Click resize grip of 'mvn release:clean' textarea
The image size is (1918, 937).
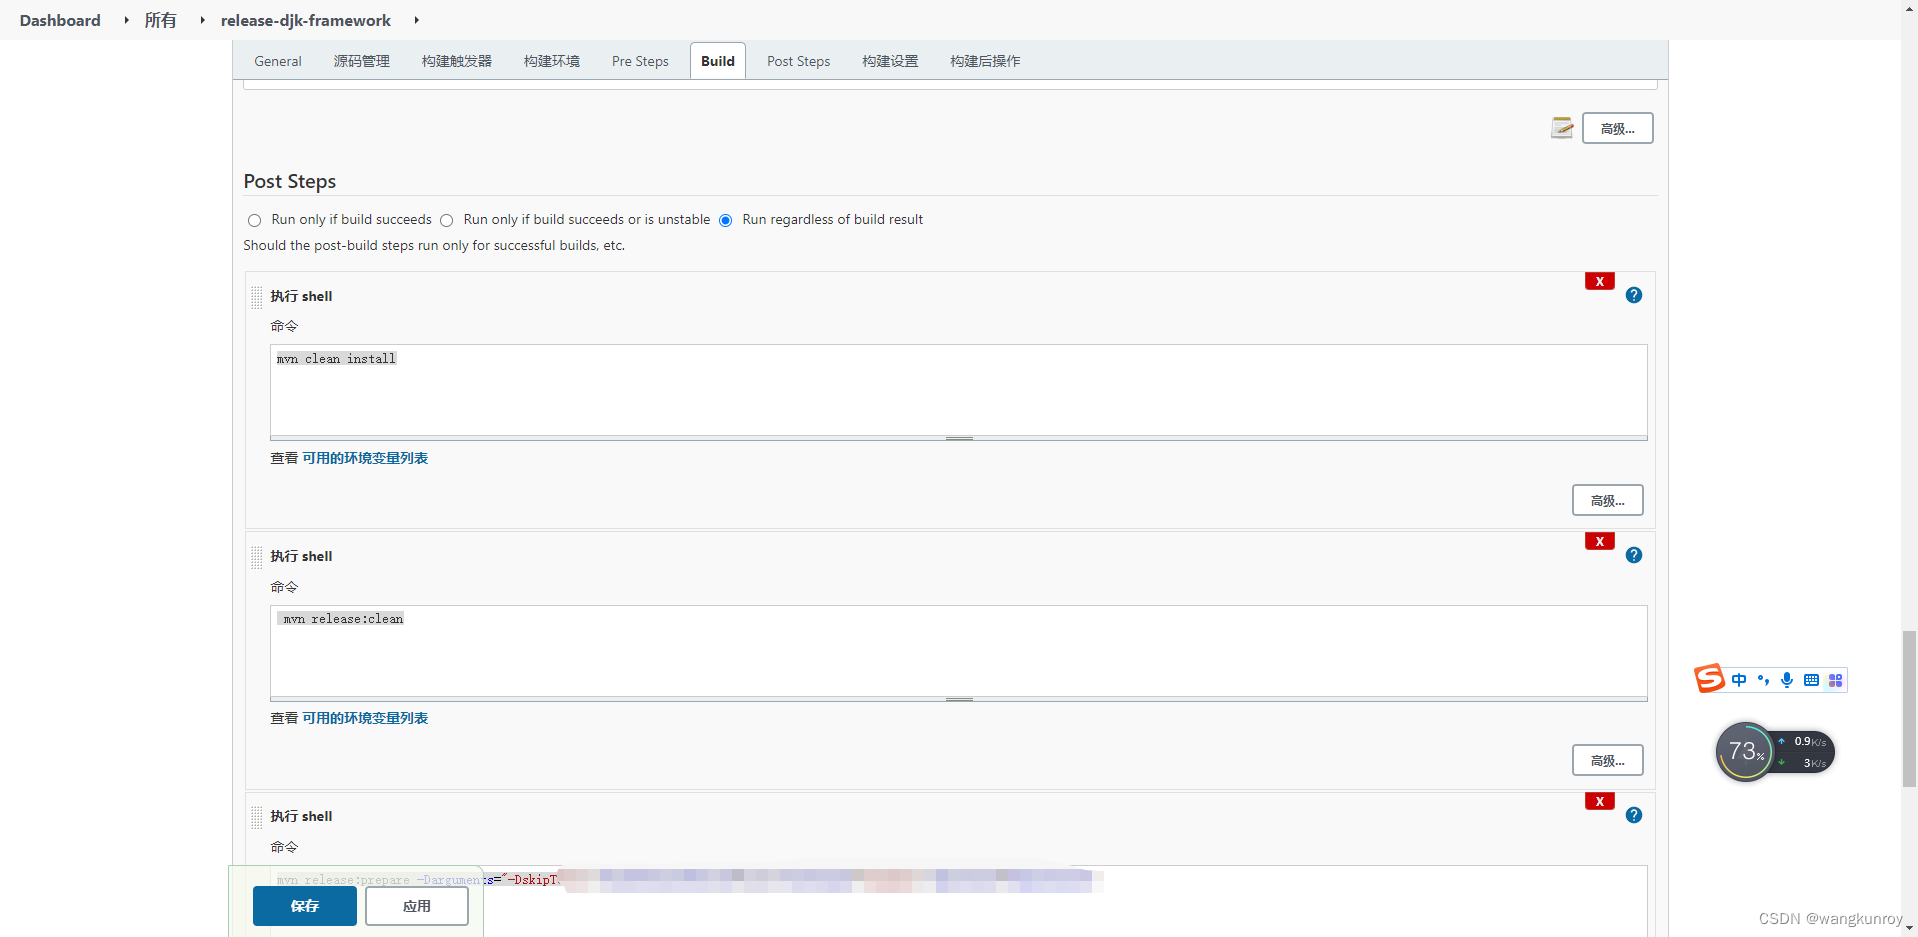[959, 699]
